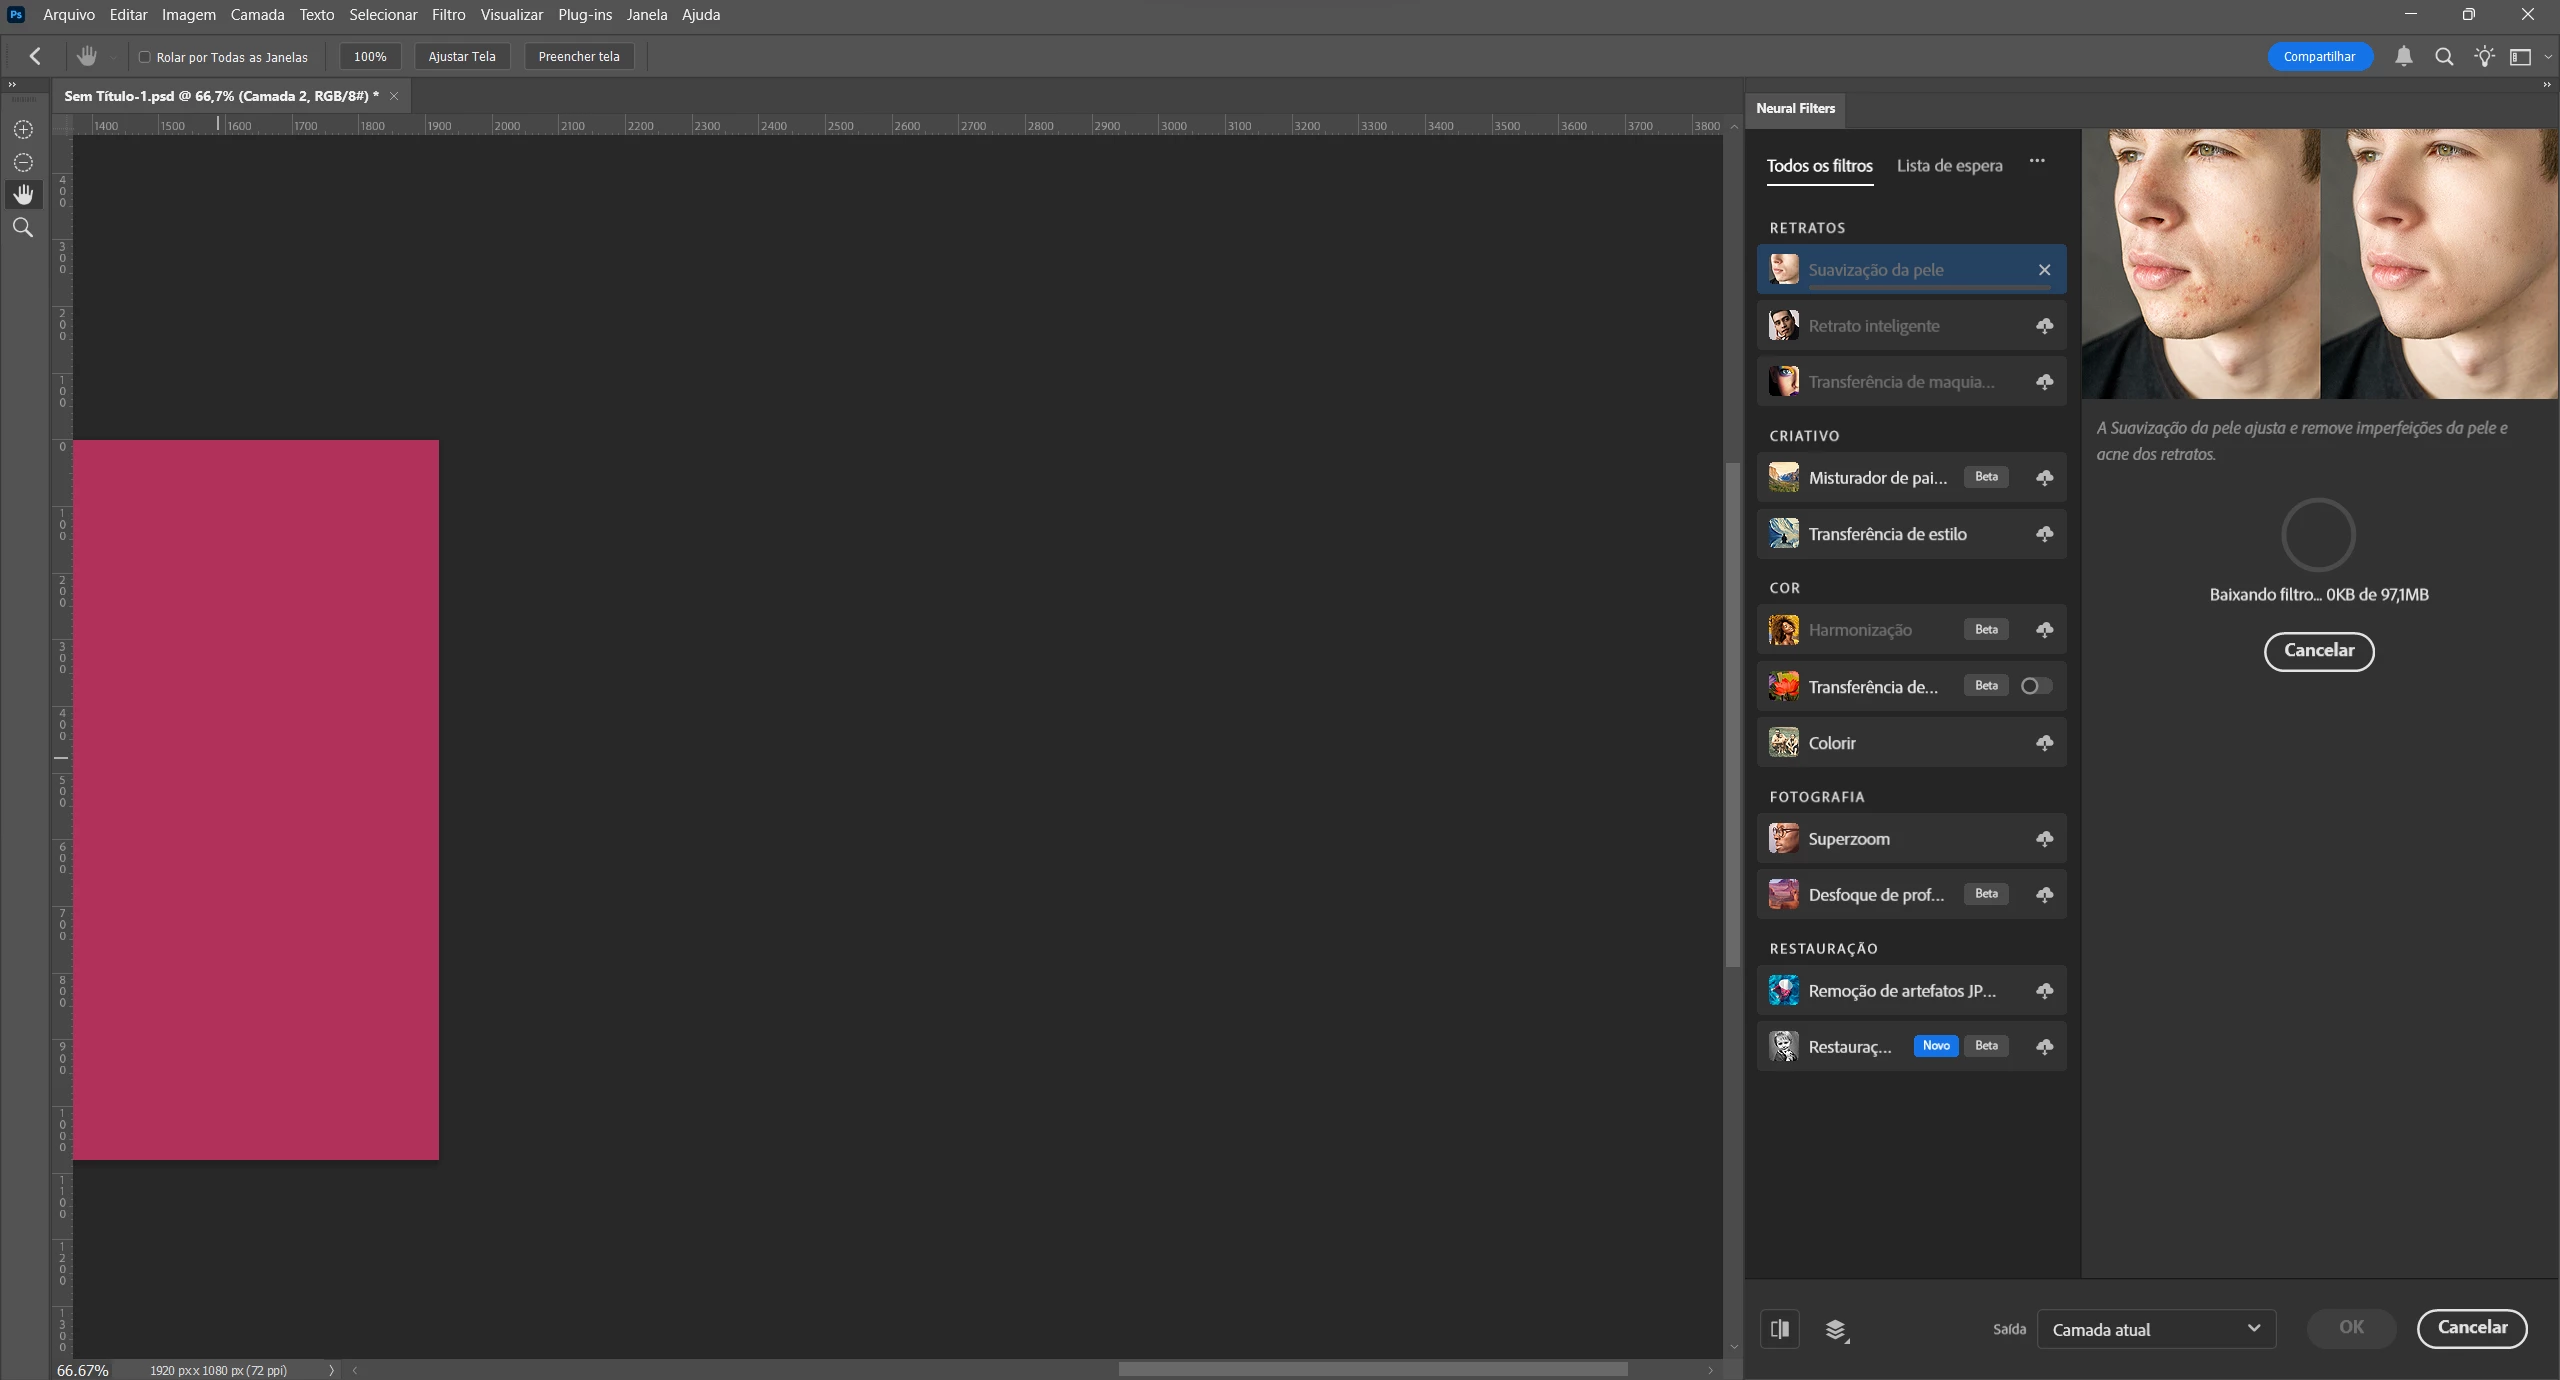The width and height of the screenshot is (2560, 1380).
Task: Click the Preencher tela button
Action: pos(579,57)
